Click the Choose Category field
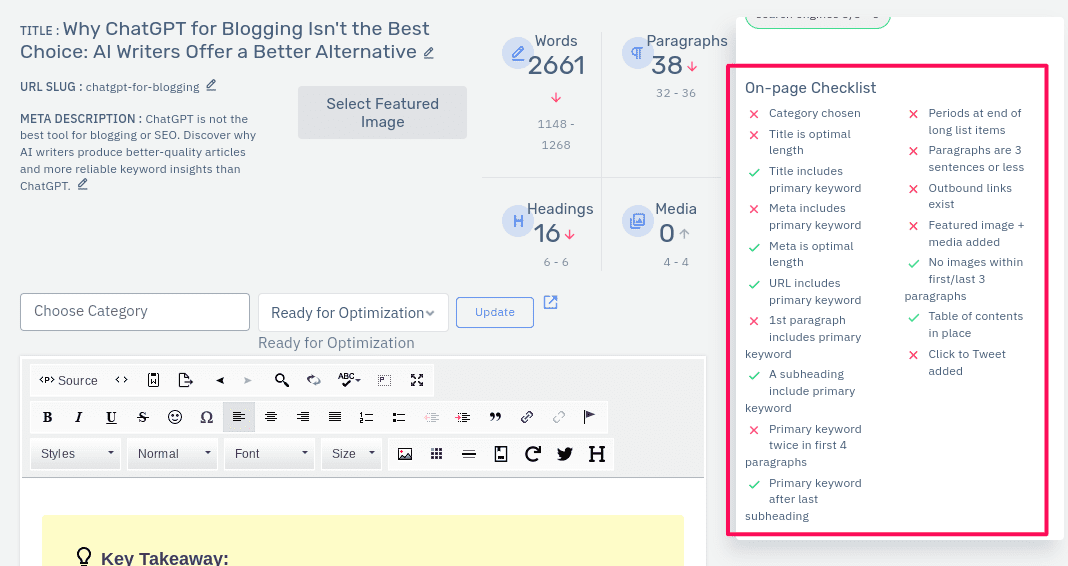1068x566 pixels. pyautogui.click(x=135, y=312)
